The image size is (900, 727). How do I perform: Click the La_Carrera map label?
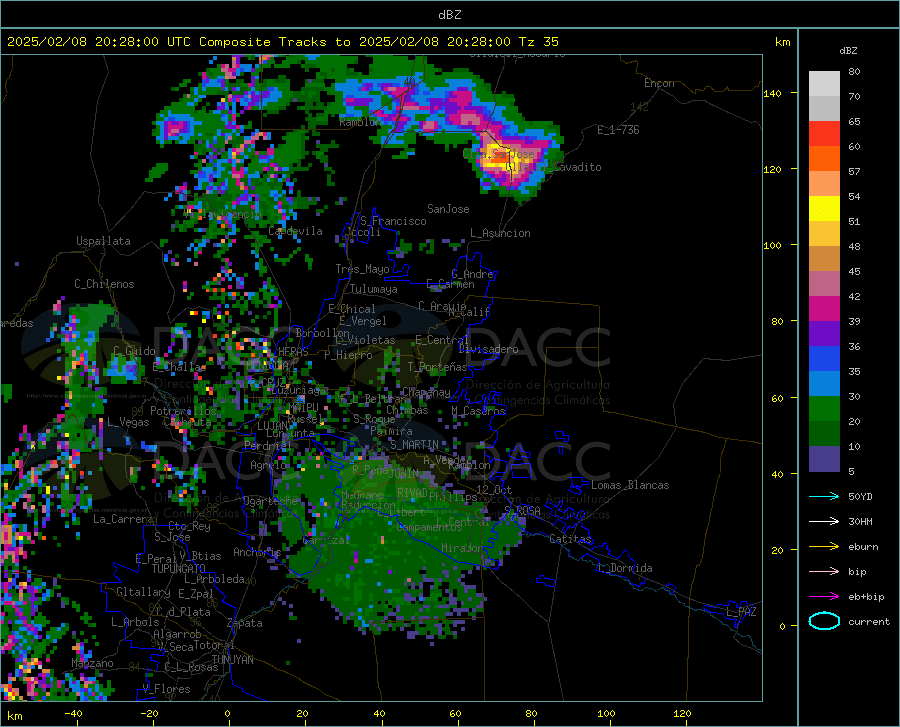click(x=123, y=519)
